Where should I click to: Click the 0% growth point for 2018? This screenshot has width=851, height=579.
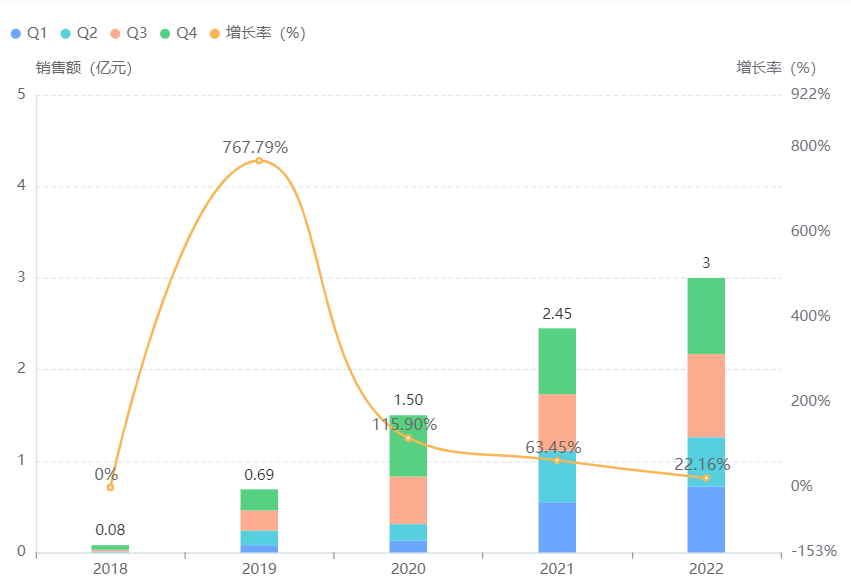point(110,487)
